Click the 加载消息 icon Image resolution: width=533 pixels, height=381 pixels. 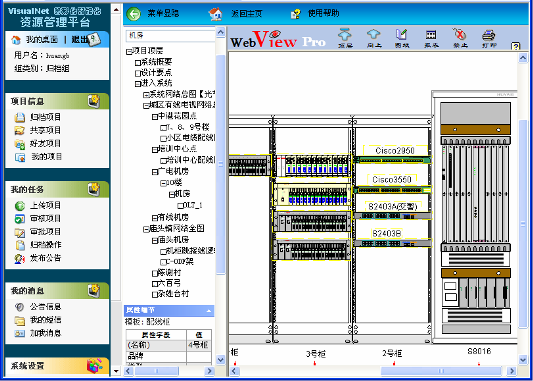click(x=20, y=333)
